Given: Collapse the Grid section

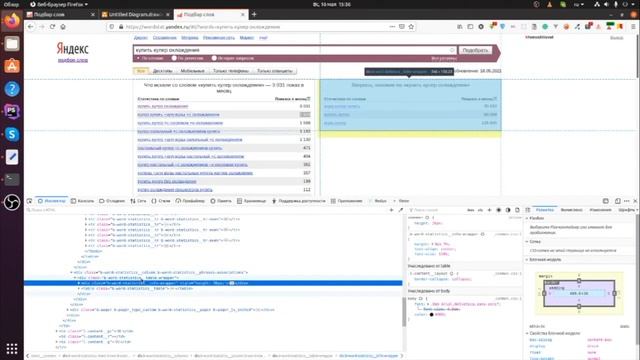Looking at the screenshot, I should pos(527,242).
